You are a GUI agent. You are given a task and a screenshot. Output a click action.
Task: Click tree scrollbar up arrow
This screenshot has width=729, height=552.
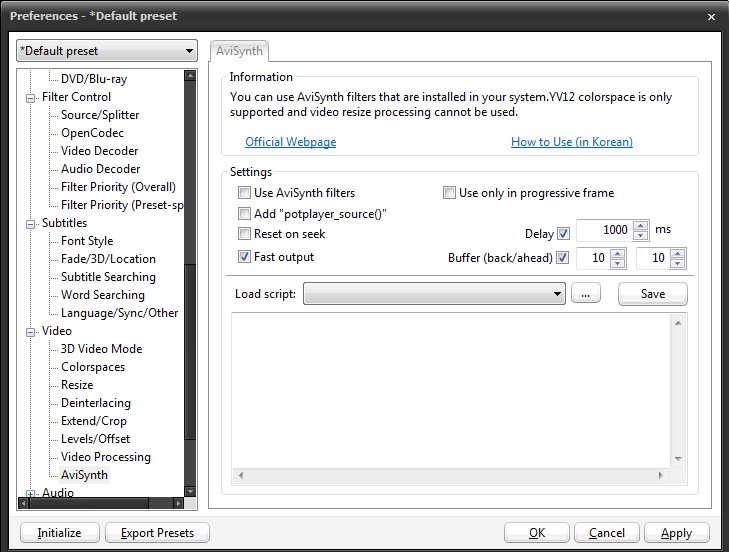tap(190, 75)
